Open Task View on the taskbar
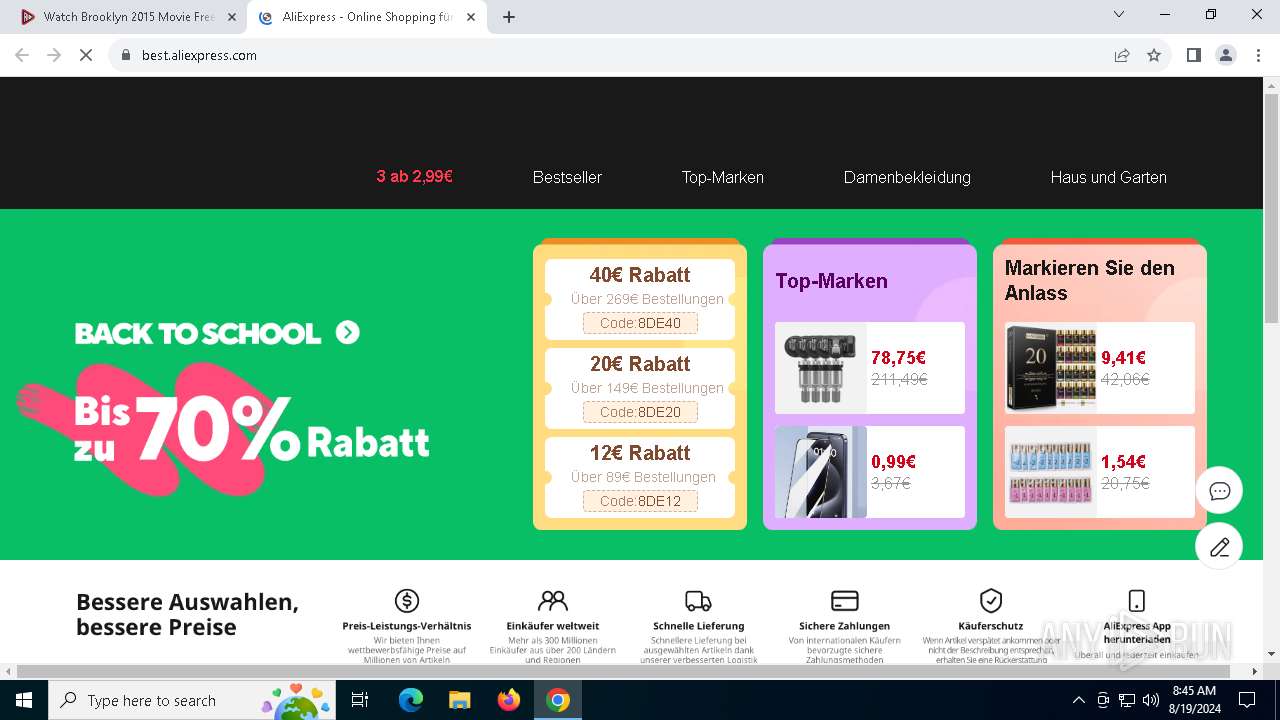The image size is (1280, 720). tap(360, 700)
